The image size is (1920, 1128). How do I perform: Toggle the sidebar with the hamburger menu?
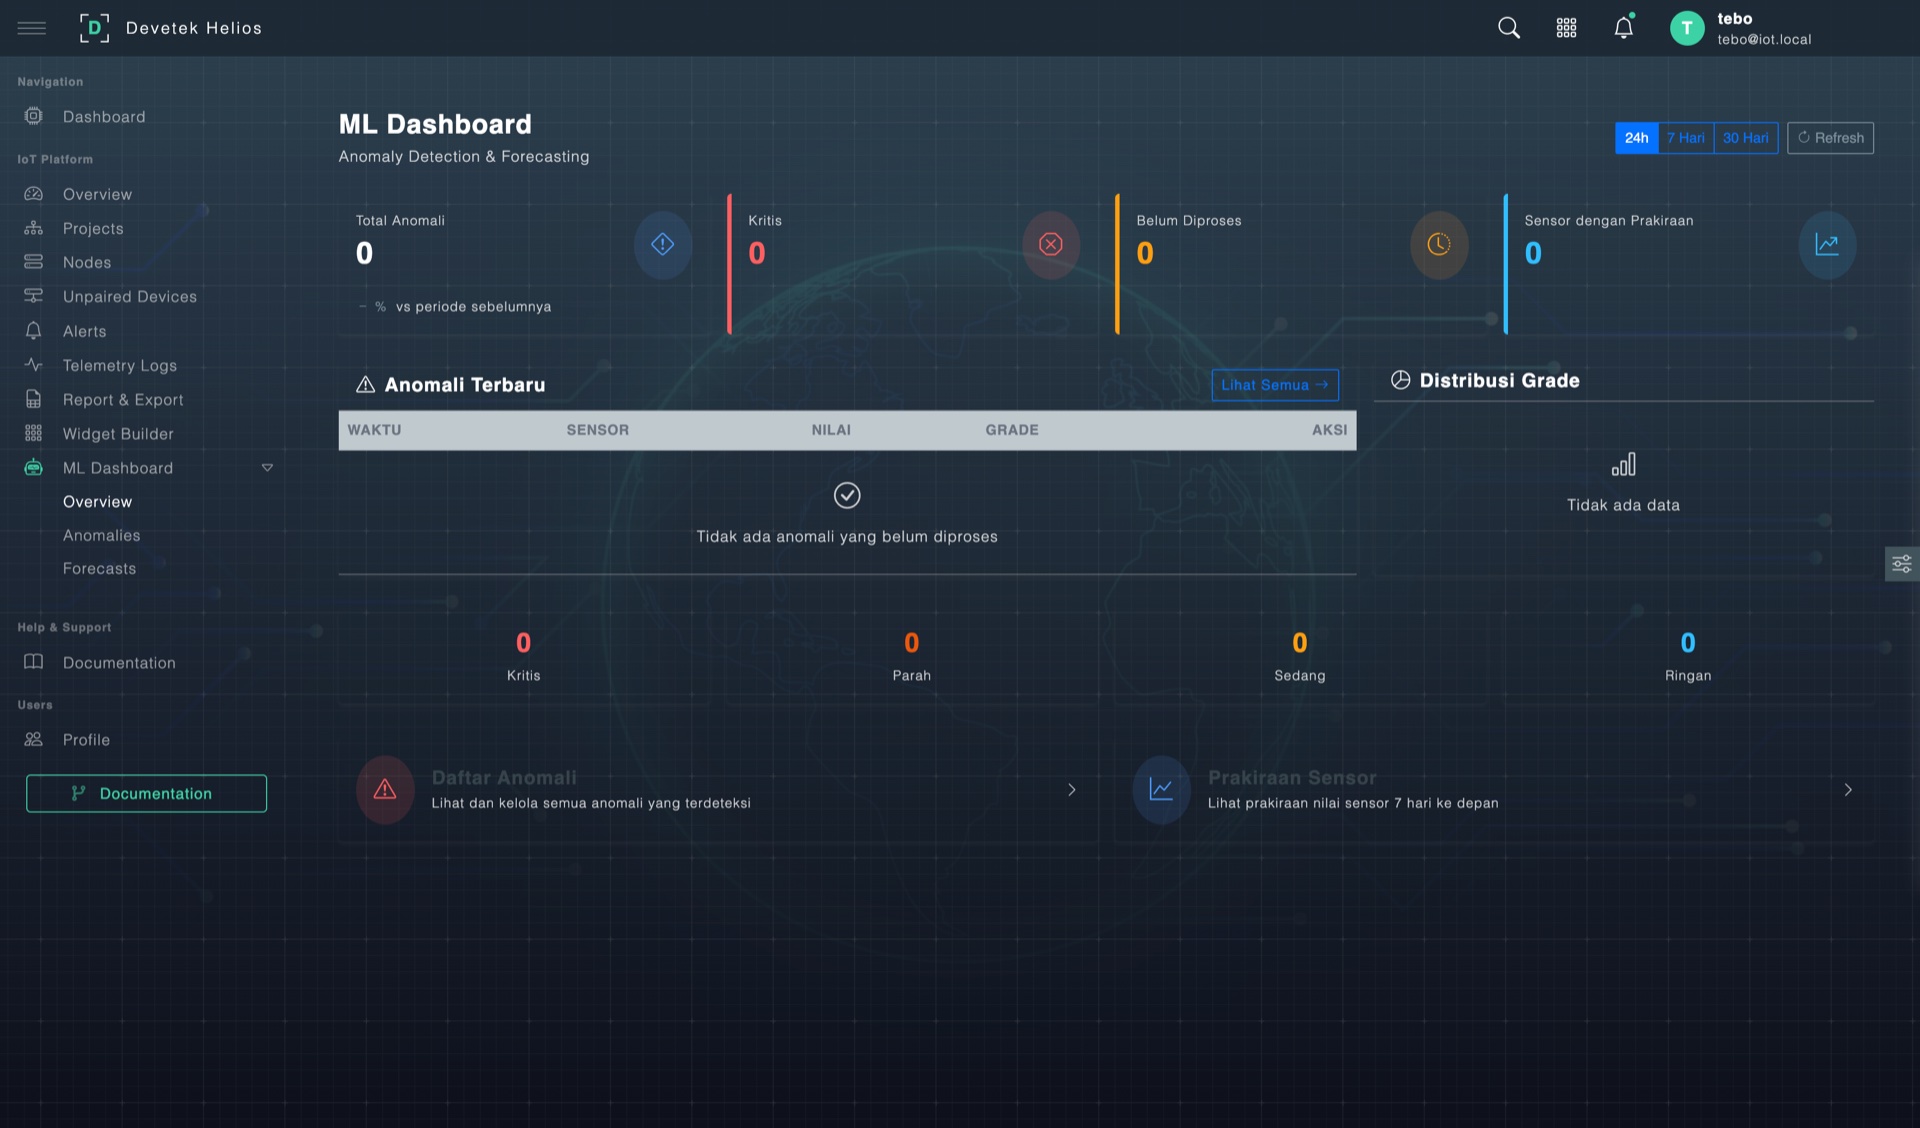(32, 28)
